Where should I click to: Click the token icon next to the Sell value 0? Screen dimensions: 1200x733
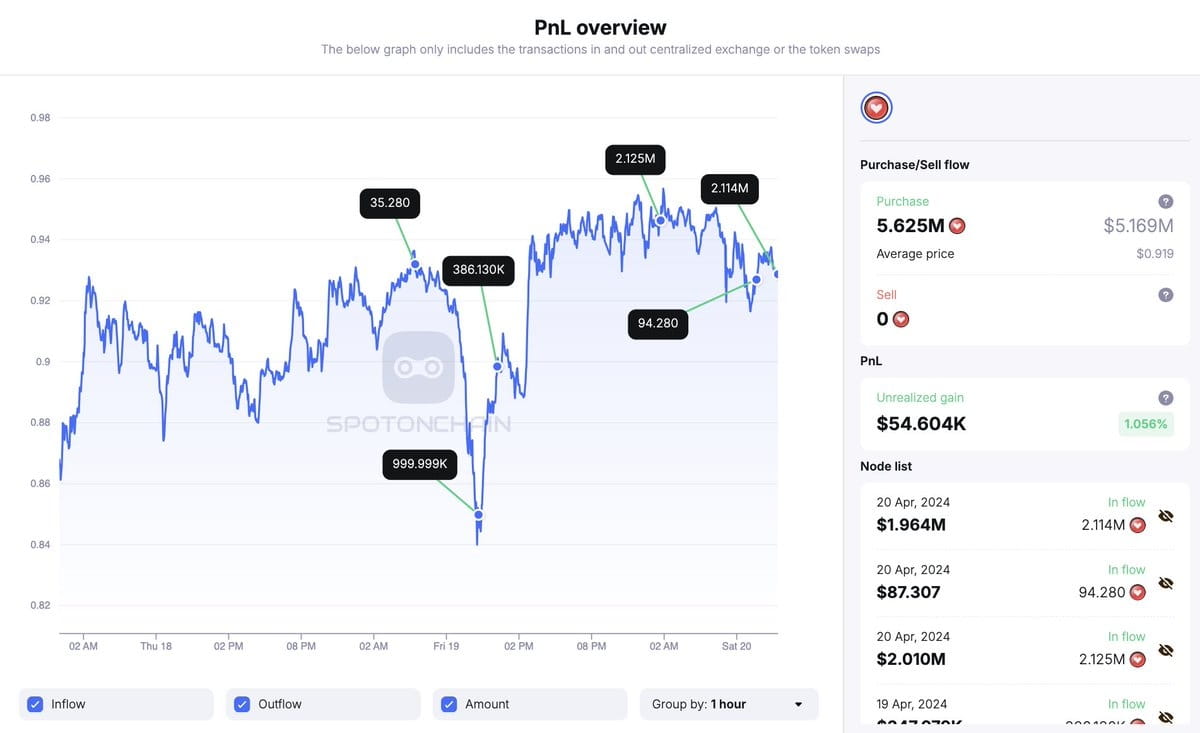[901, 318]
